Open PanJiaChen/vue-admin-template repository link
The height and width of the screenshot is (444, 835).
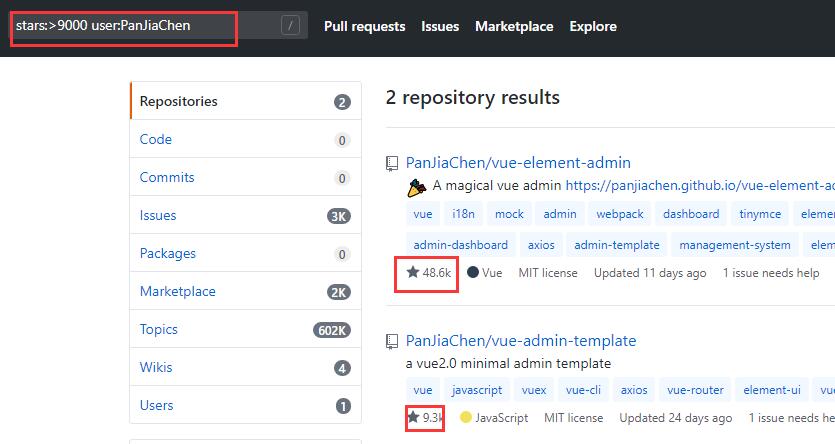[x=521, y=340]
